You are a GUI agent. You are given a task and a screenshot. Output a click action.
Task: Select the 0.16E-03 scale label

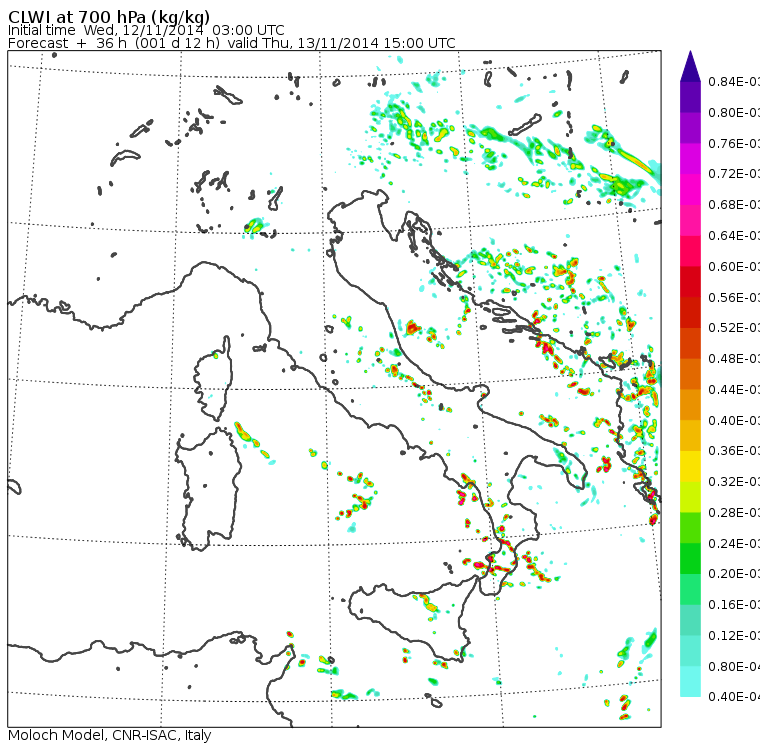pos(734,606)
